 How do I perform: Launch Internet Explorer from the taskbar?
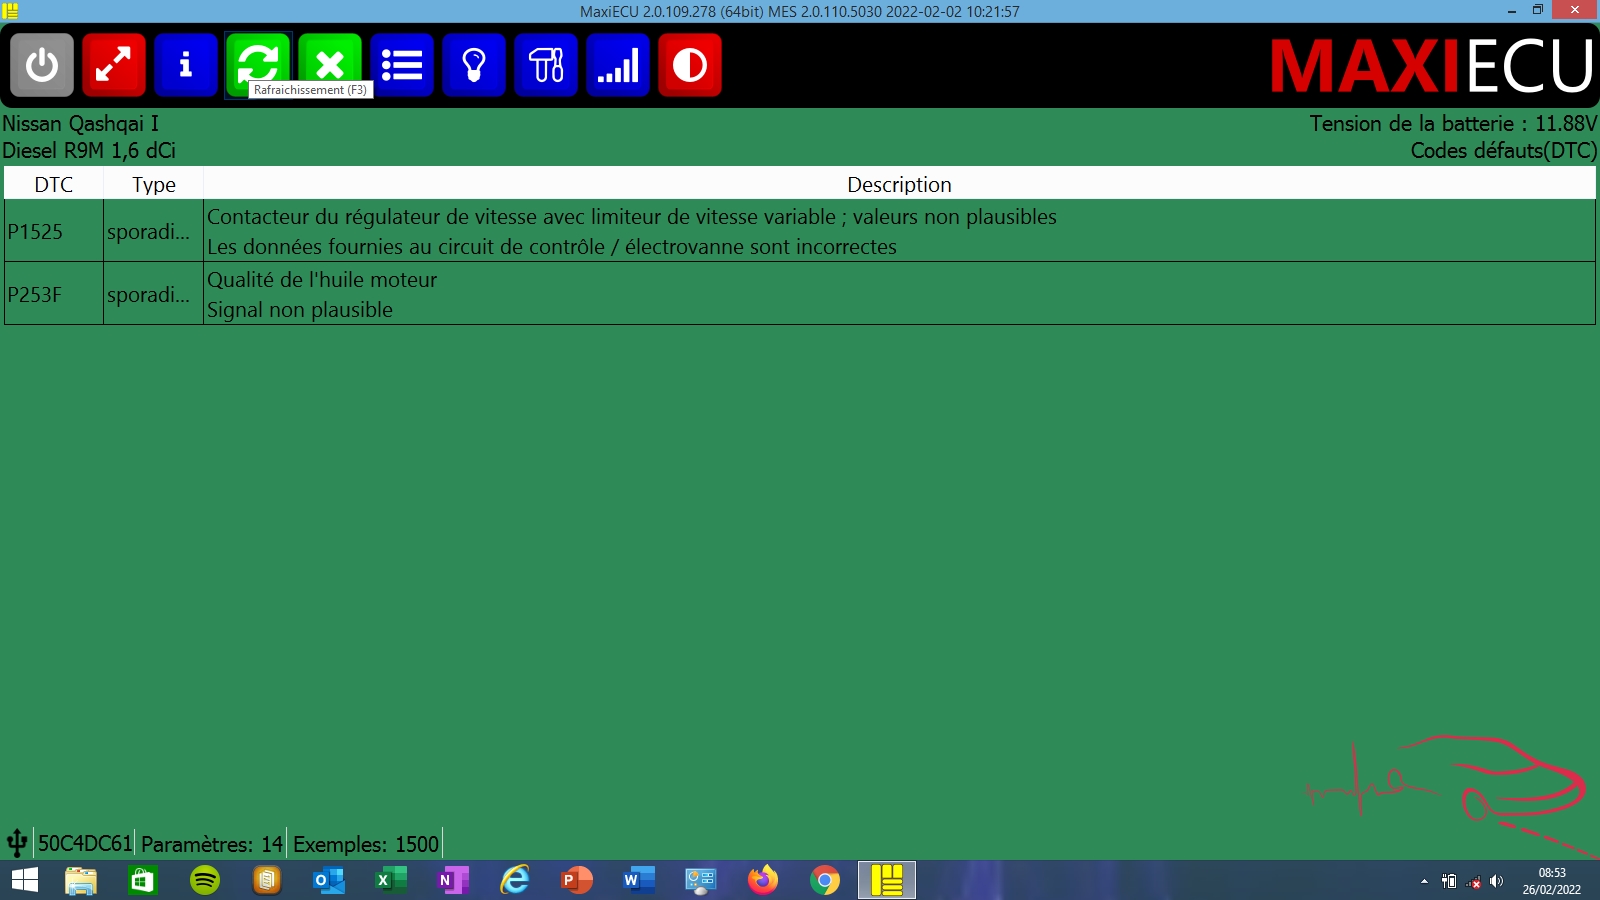coord(515,880)
